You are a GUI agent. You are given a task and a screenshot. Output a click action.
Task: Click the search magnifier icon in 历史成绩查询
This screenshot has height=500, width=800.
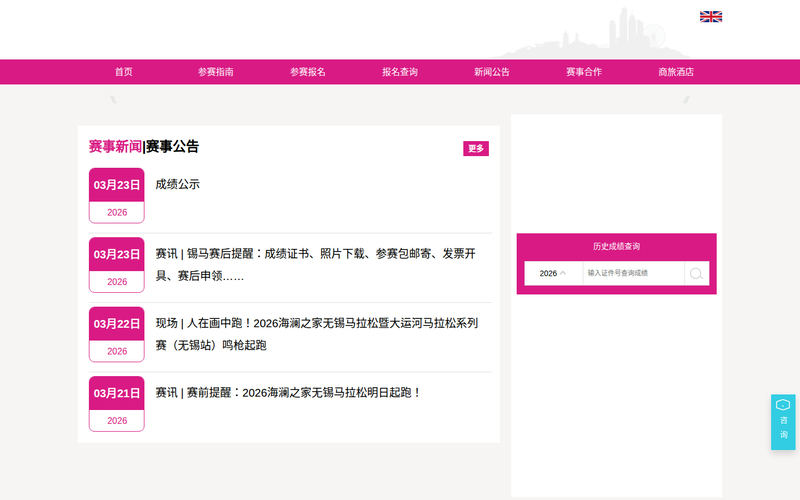pos(696,273)
